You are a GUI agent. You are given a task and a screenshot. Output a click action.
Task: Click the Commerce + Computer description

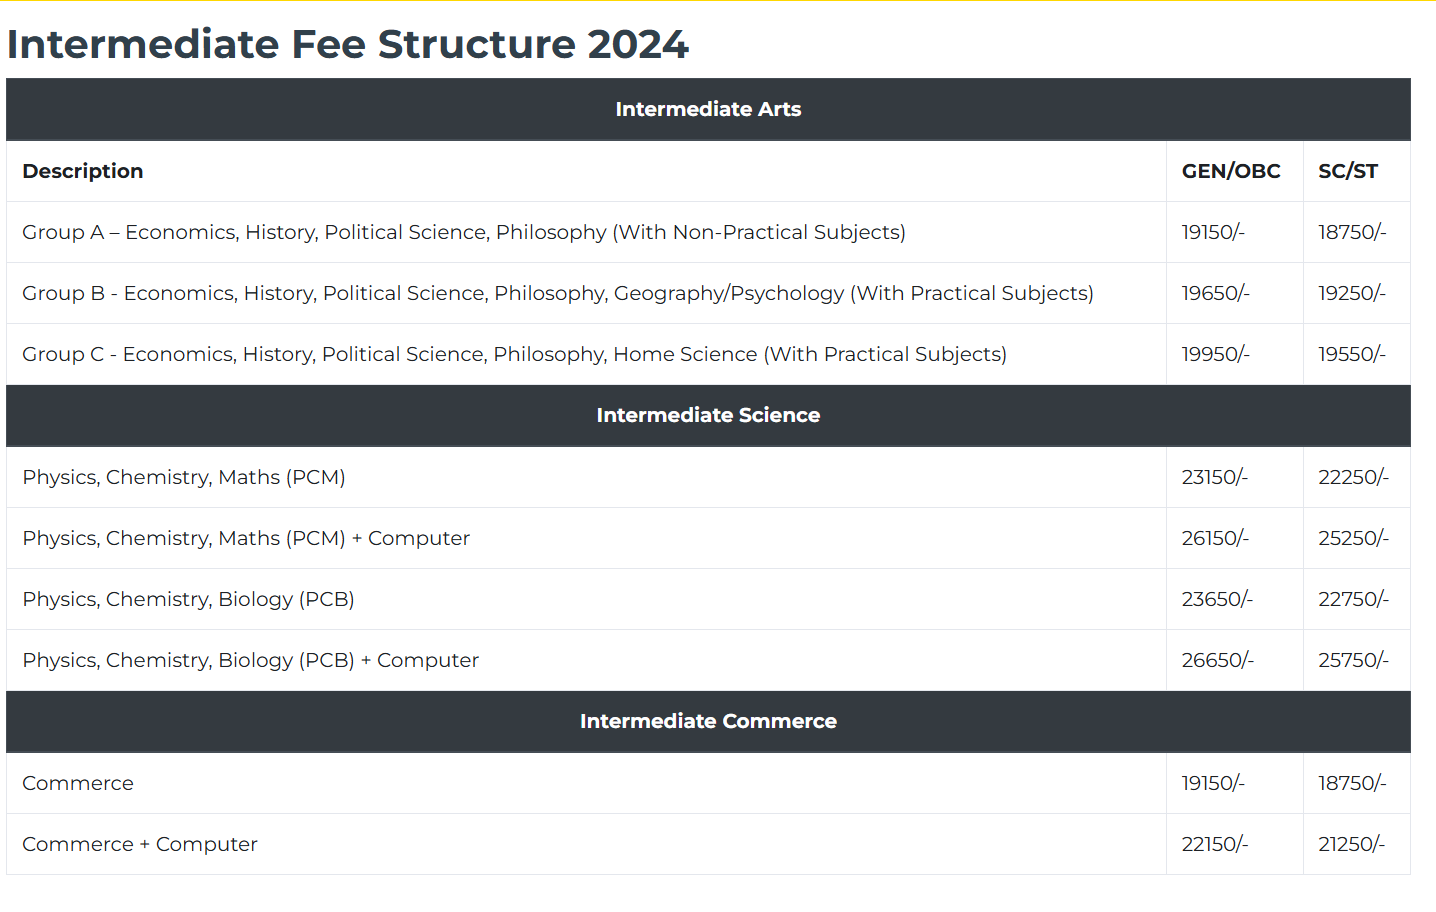click(140, 844)
